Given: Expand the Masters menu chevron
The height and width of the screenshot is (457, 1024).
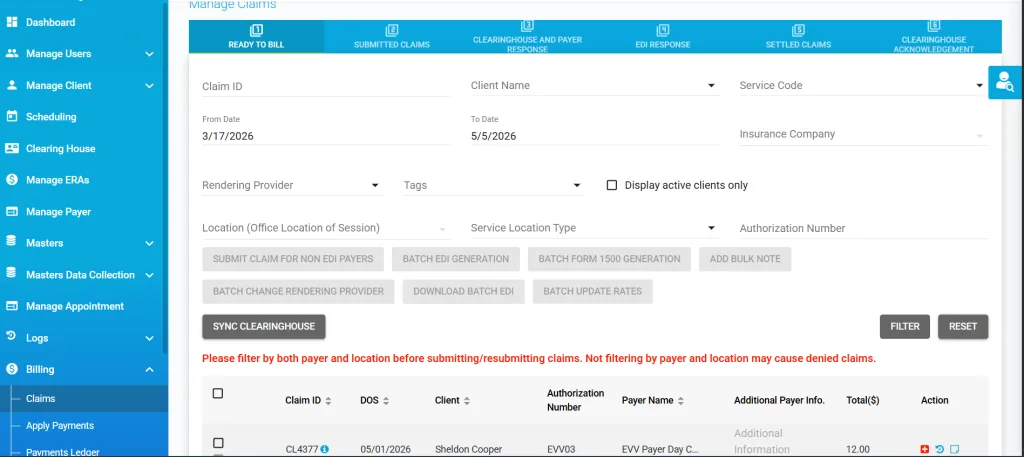Looking at the screenshot, I should pos(150,244).
